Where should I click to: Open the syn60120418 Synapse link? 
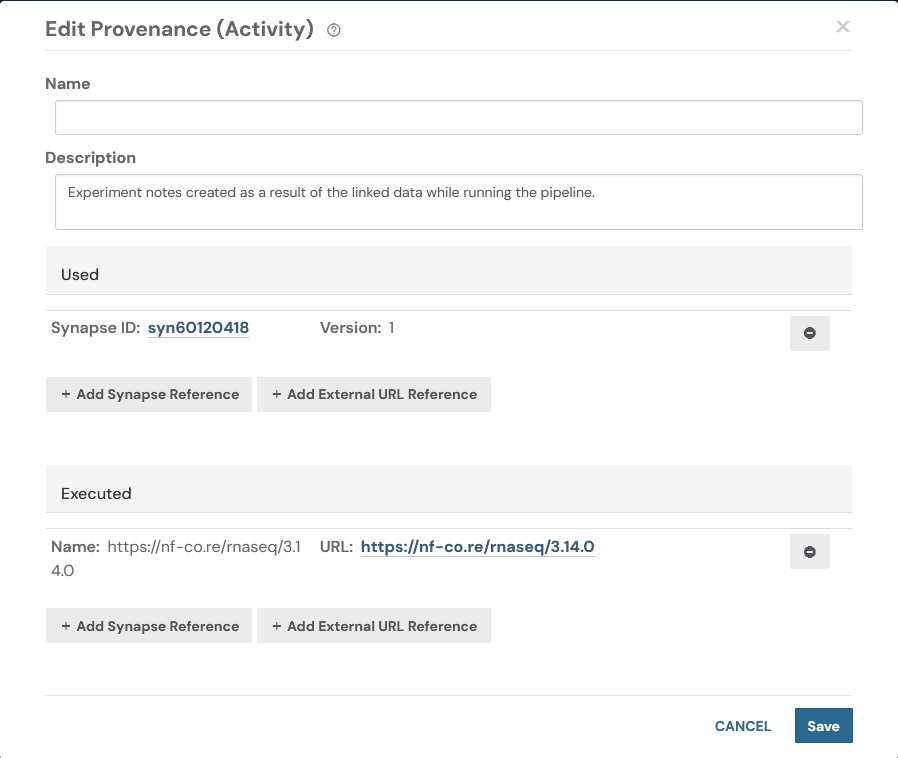click(x=198, y=328)
